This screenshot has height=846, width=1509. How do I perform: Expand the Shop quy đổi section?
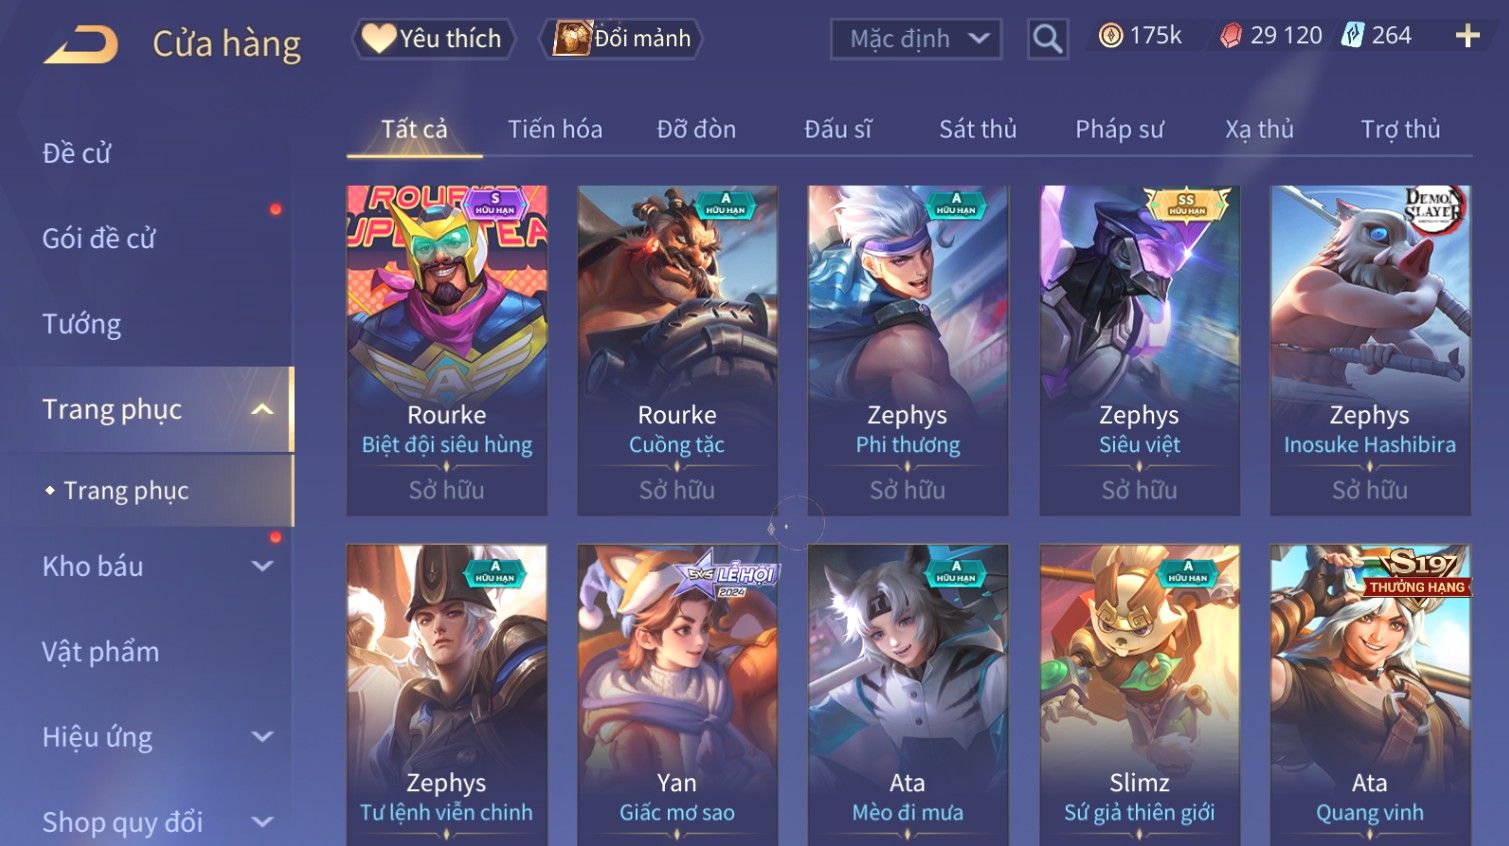pyautogui.click(x=262, y=822)
